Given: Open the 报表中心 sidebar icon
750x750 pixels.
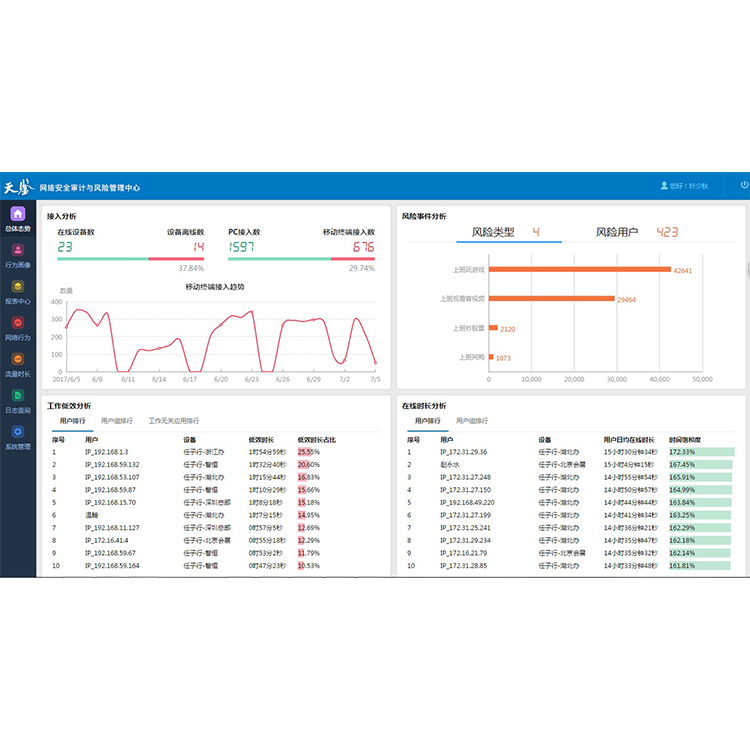Looking at the screenshot, I should (x=18, y=287).
